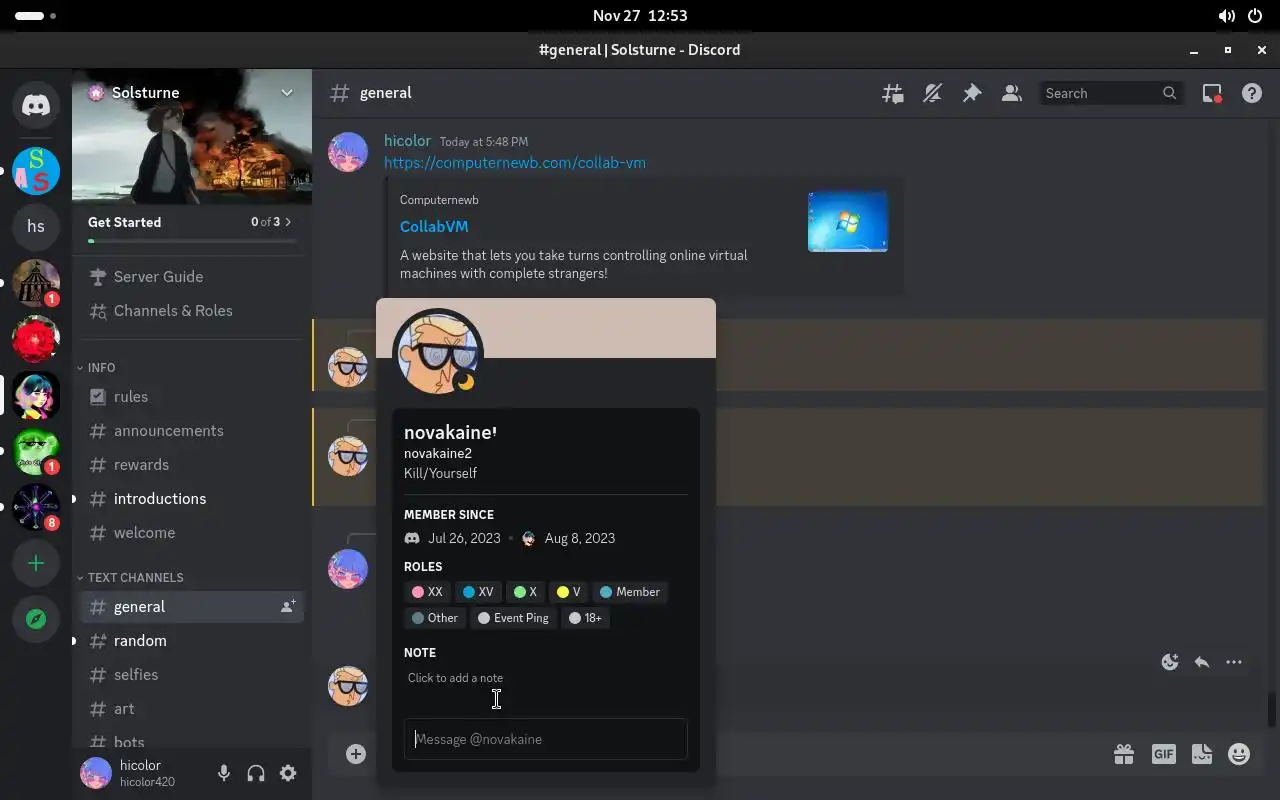Click the Member role tag

(630, 592)
